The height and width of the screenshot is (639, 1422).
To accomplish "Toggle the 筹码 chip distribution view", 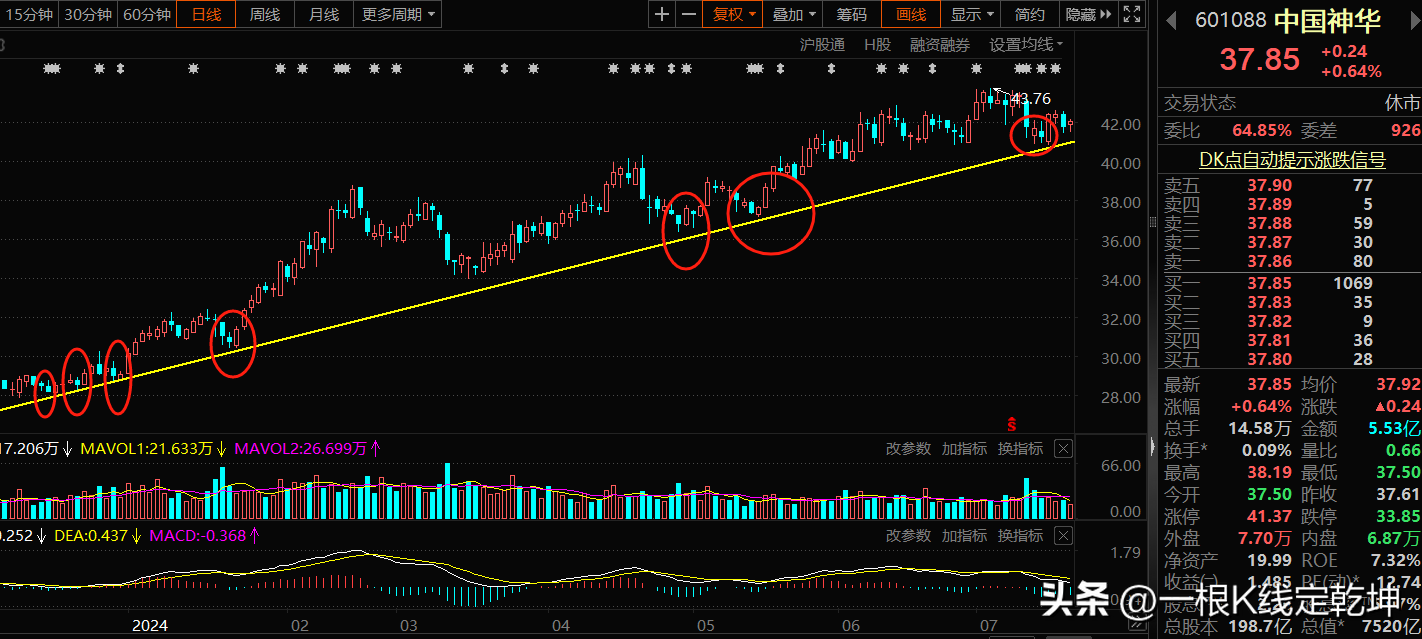I will point(851,14).
